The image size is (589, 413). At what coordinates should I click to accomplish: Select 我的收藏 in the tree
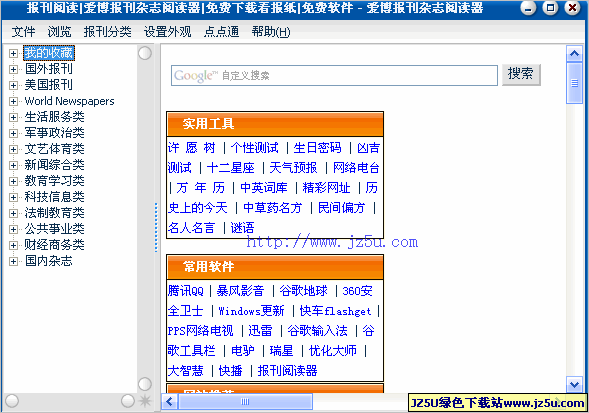[x=49, y=53]
